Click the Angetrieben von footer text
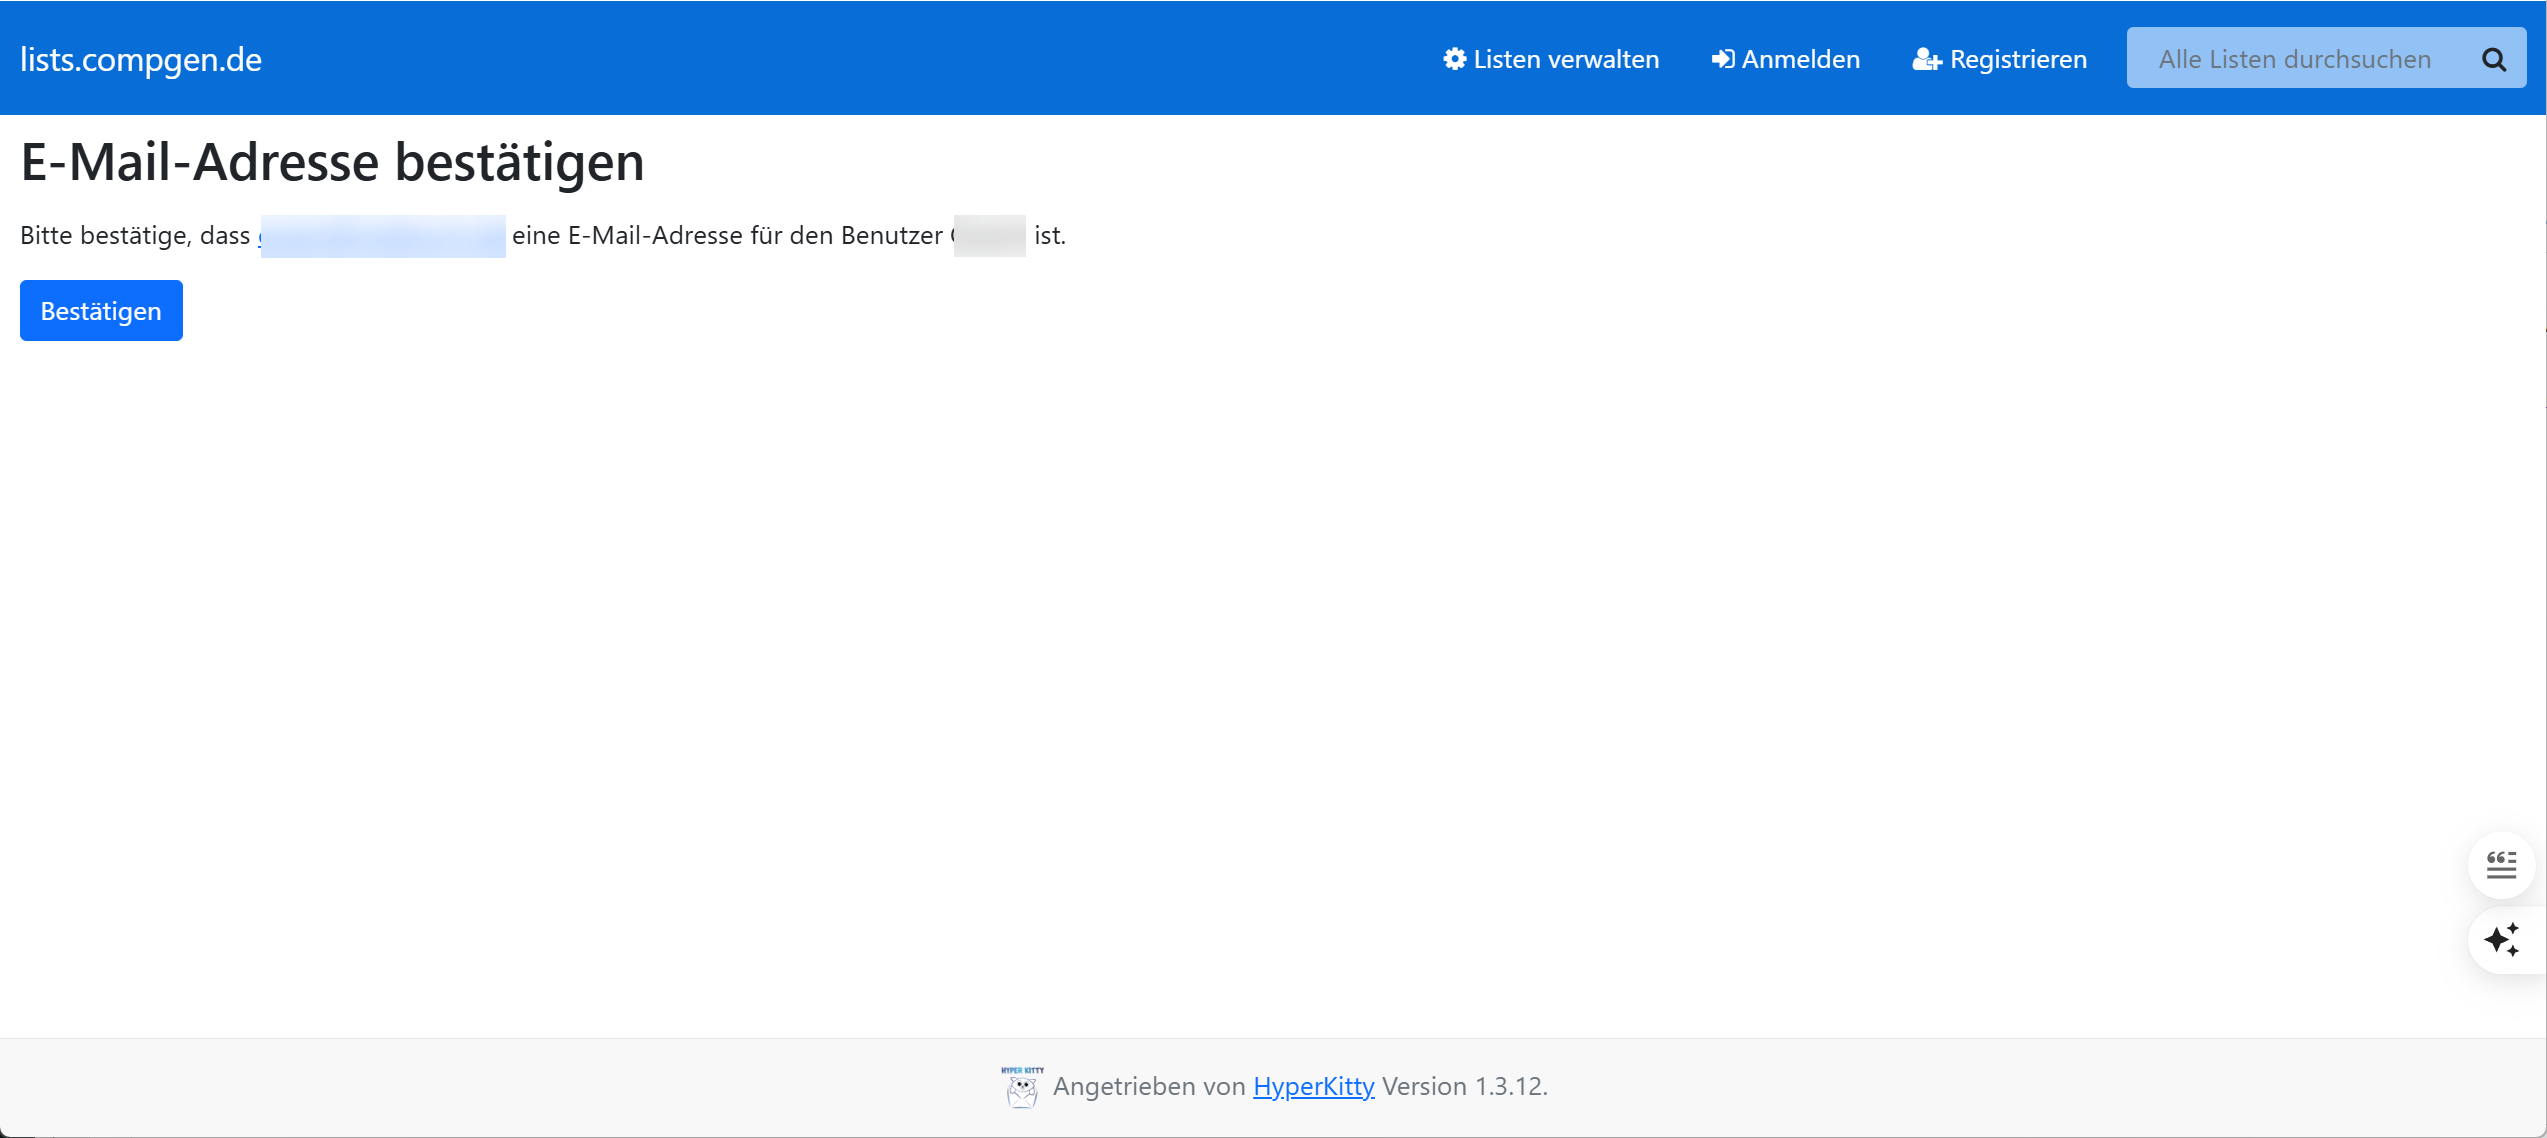The height and width of the screenshot is (1138, 2547). point(1148,1086)
